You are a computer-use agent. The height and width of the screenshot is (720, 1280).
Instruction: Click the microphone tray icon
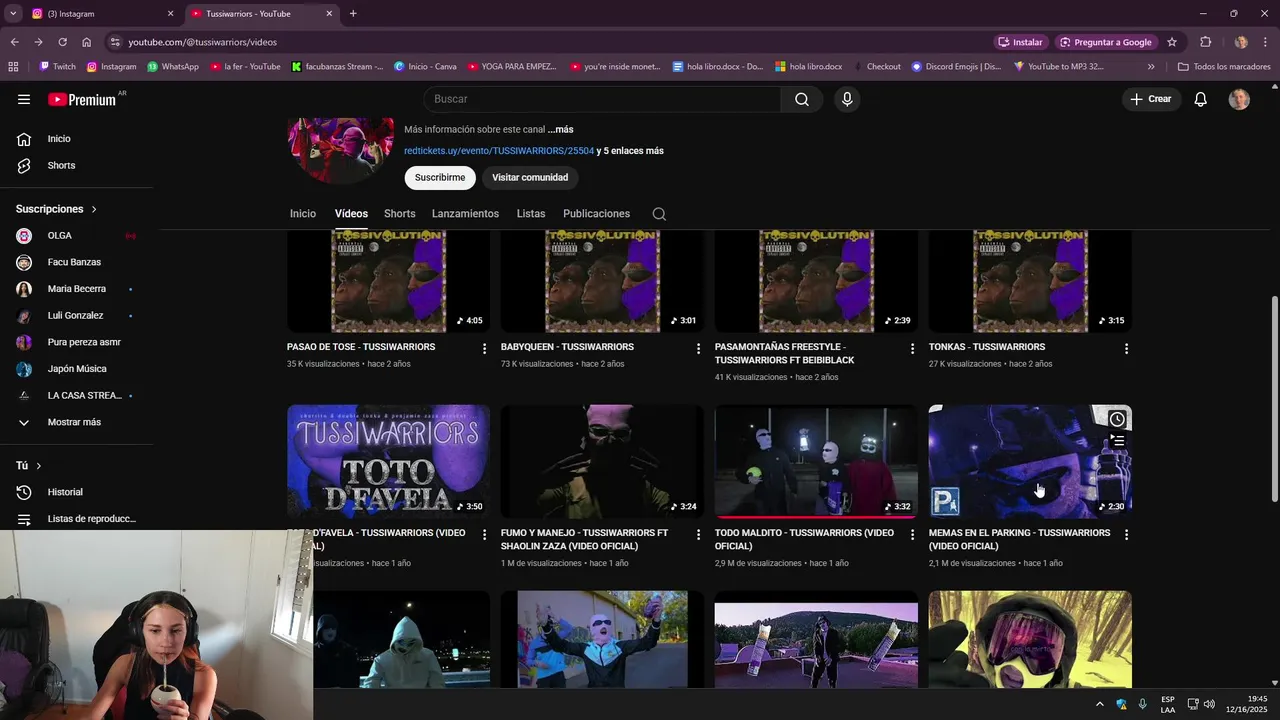click(x=1142, y=704)
